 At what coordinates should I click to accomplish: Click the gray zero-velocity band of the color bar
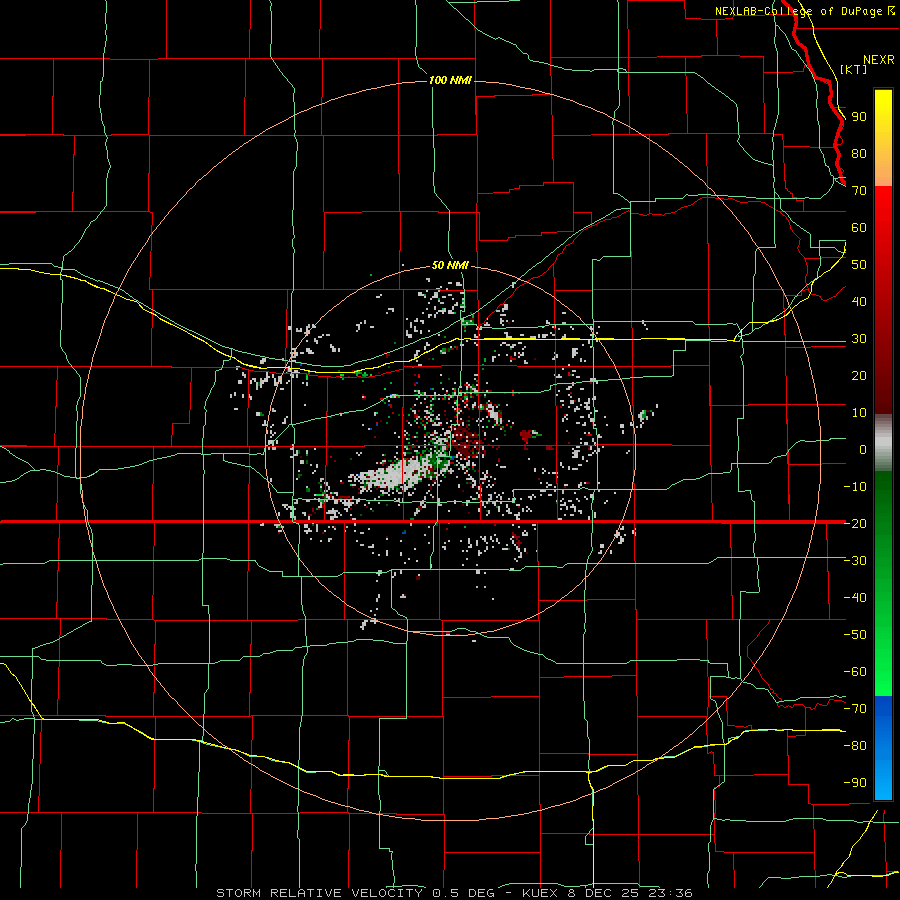coord(883,442)
